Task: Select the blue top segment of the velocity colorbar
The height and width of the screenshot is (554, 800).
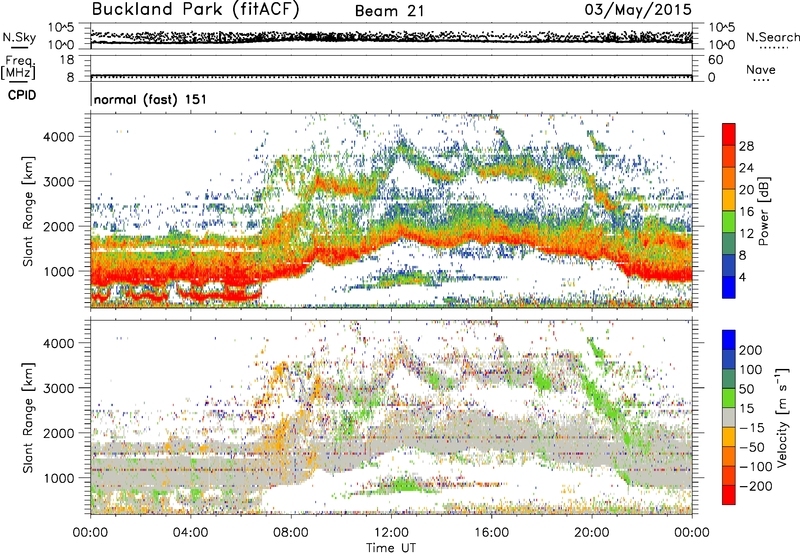Action: [x=729, y=340]
